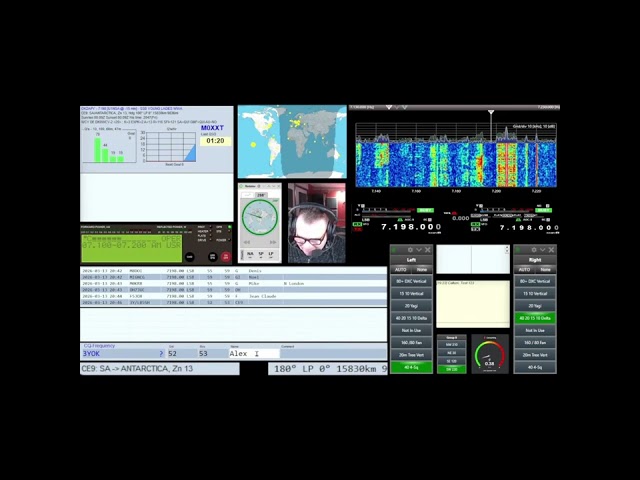Select 15 10 Vertical on Right panel
The image size is (640, 480).
(535, 293)
